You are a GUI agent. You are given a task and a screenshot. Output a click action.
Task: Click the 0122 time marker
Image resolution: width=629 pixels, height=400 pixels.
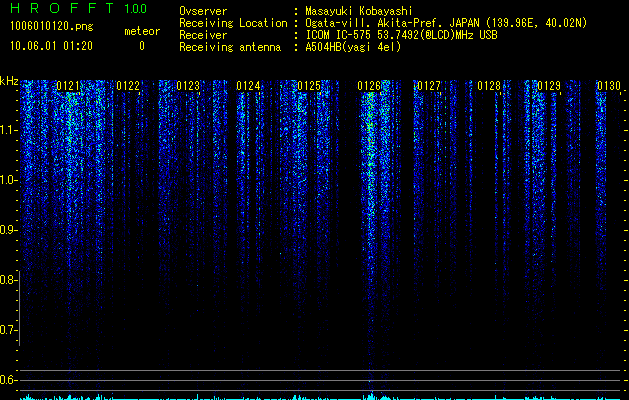(128, 86)
